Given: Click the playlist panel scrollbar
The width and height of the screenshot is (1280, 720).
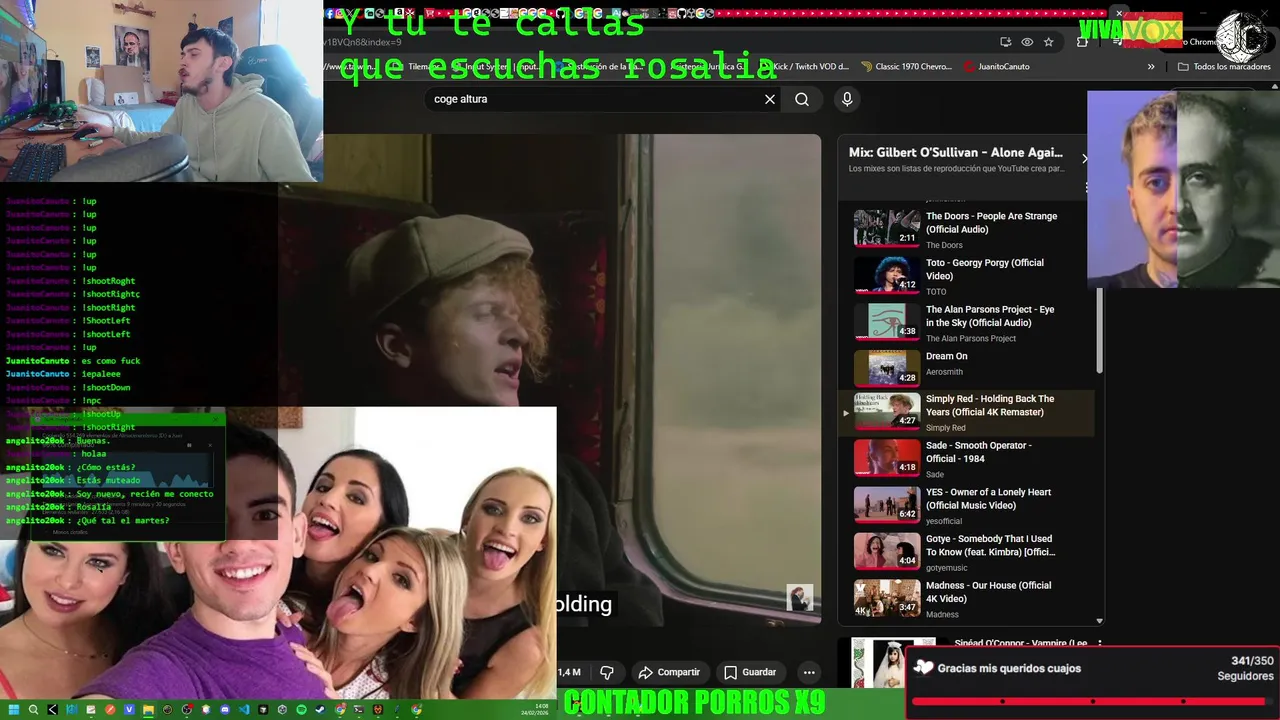Looking at the screenshot, I should pos(1100,330).
